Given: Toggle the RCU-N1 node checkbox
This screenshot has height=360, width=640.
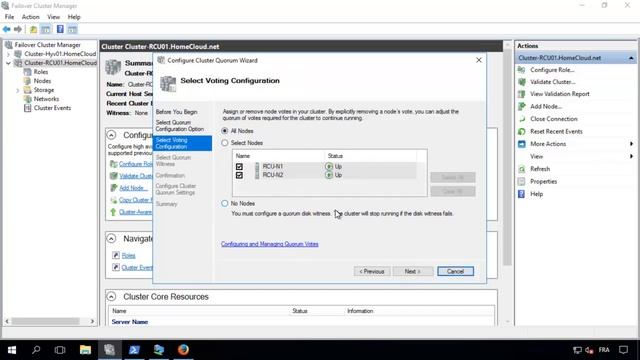Looking at the screenshot, I should tap(239, 167).
